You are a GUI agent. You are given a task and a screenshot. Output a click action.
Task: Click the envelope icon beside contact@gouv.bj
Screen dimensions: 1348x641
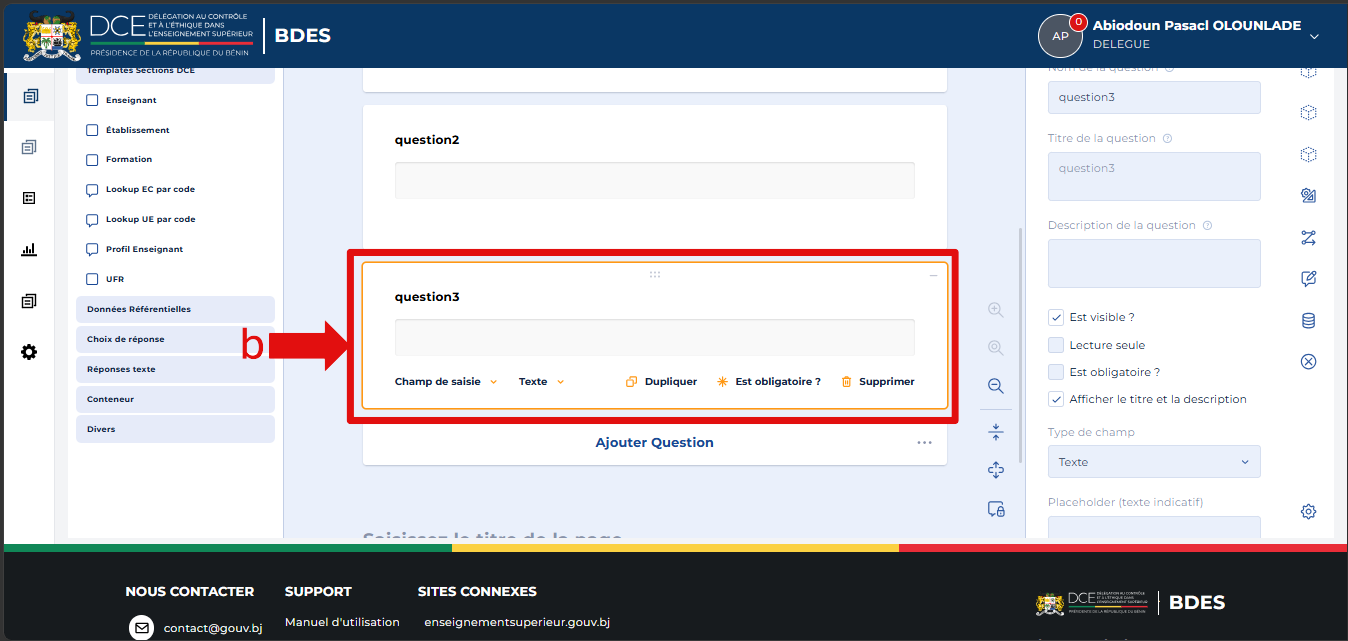pyautogui.click(x=142, y=628)
